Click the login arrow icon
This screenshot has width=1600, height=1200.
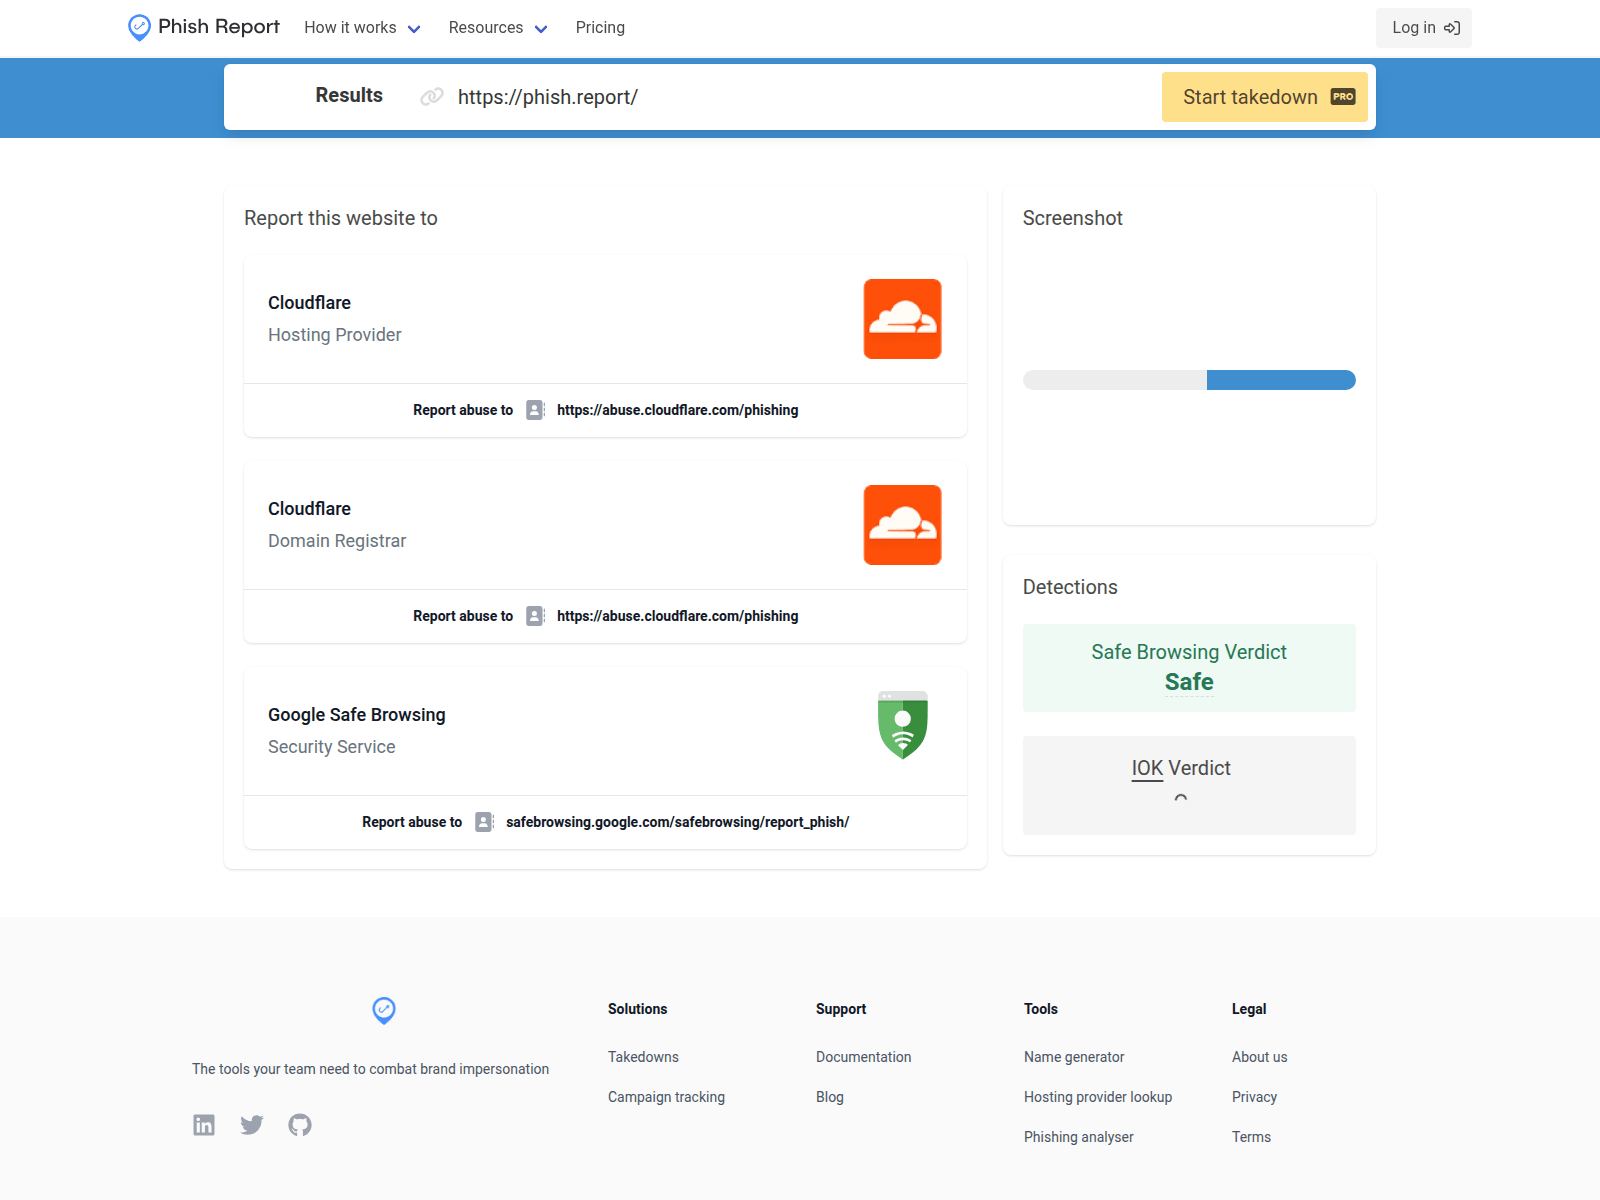tap(1452, 28)
